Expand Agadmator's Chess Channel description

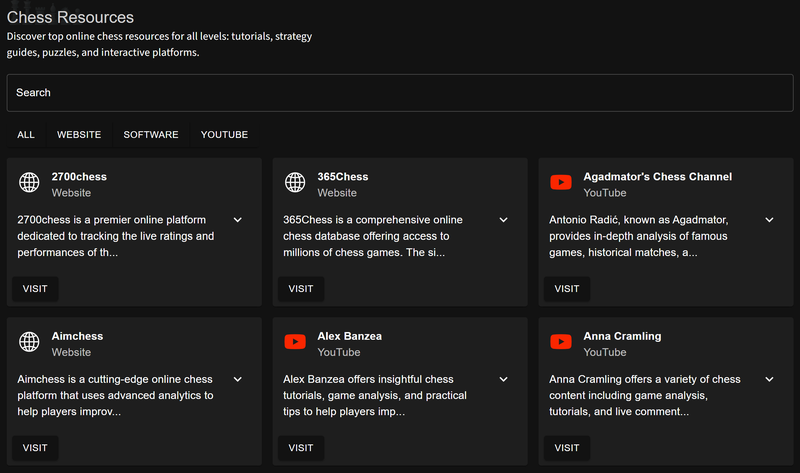coord(770,220)
